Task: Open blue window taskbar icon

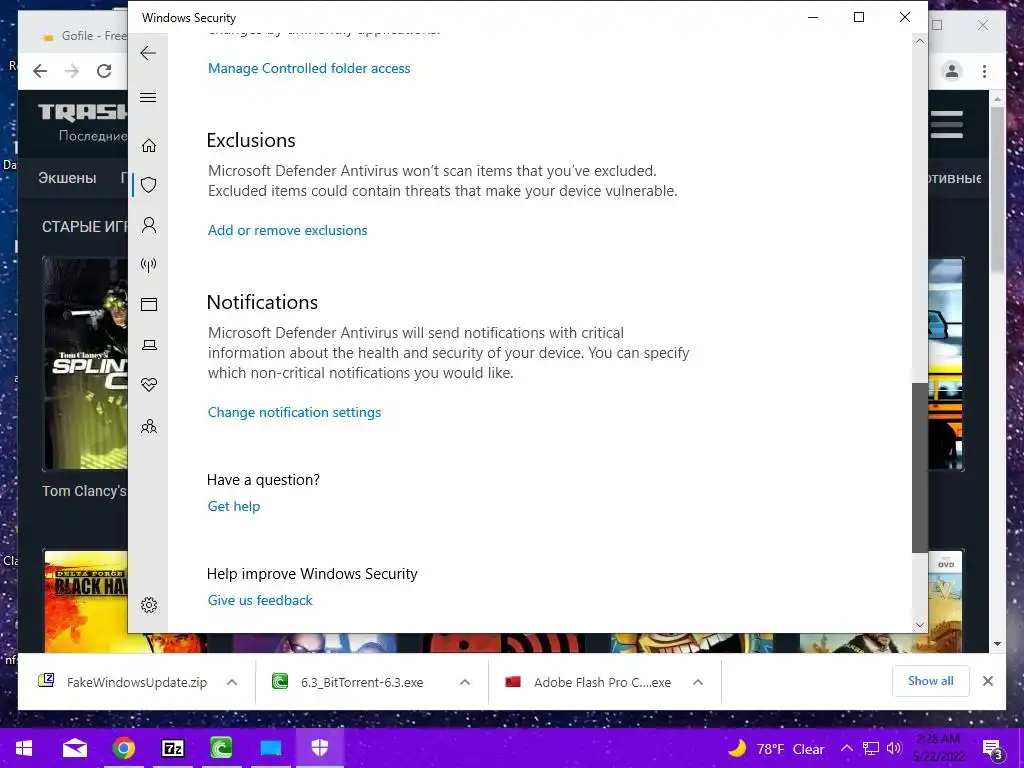Action: (270, 748)
